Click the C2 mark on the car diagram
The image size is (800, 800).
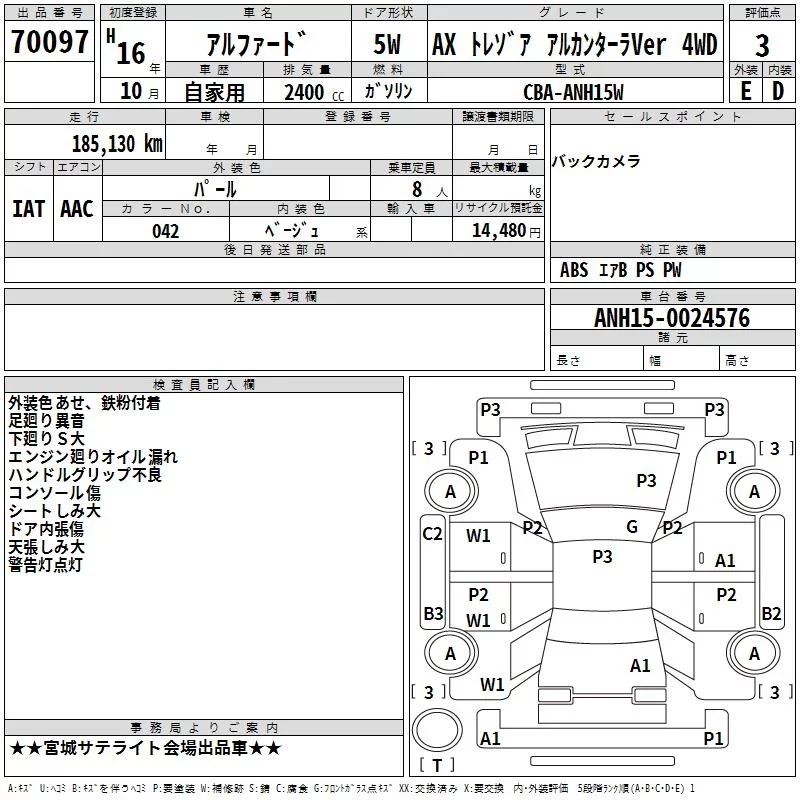point(432,533)
